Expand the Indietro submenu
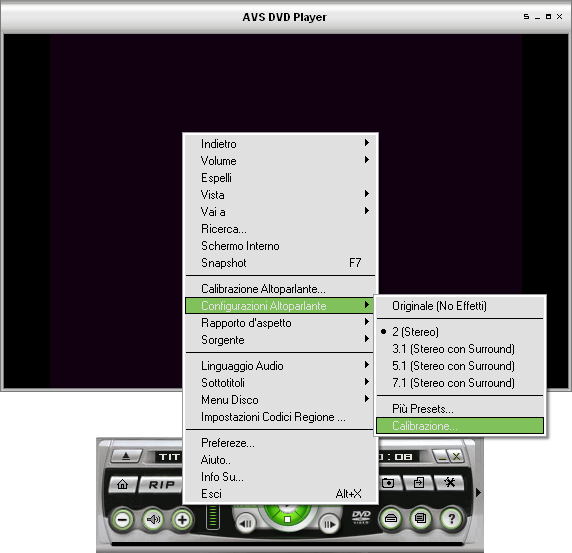Image resolution: width=572 pixels, height=553 pixels. click(280, 144)
